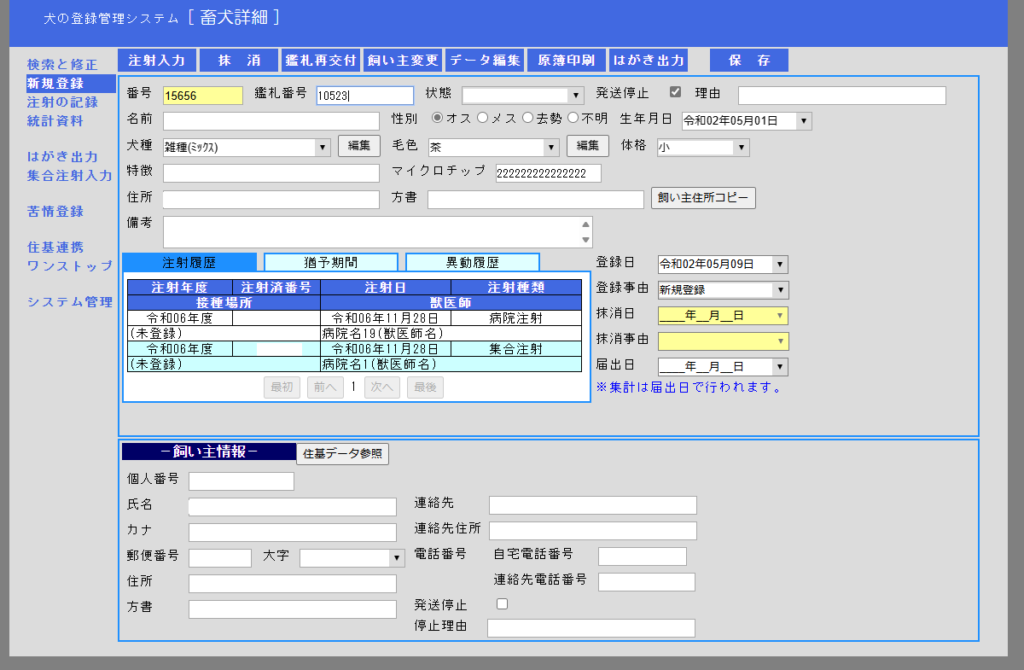Toggle the owner's 発送停止 checkbox
Viewport: 1024px width, 670px height.
pyautogui.click(x=502, y=604)
